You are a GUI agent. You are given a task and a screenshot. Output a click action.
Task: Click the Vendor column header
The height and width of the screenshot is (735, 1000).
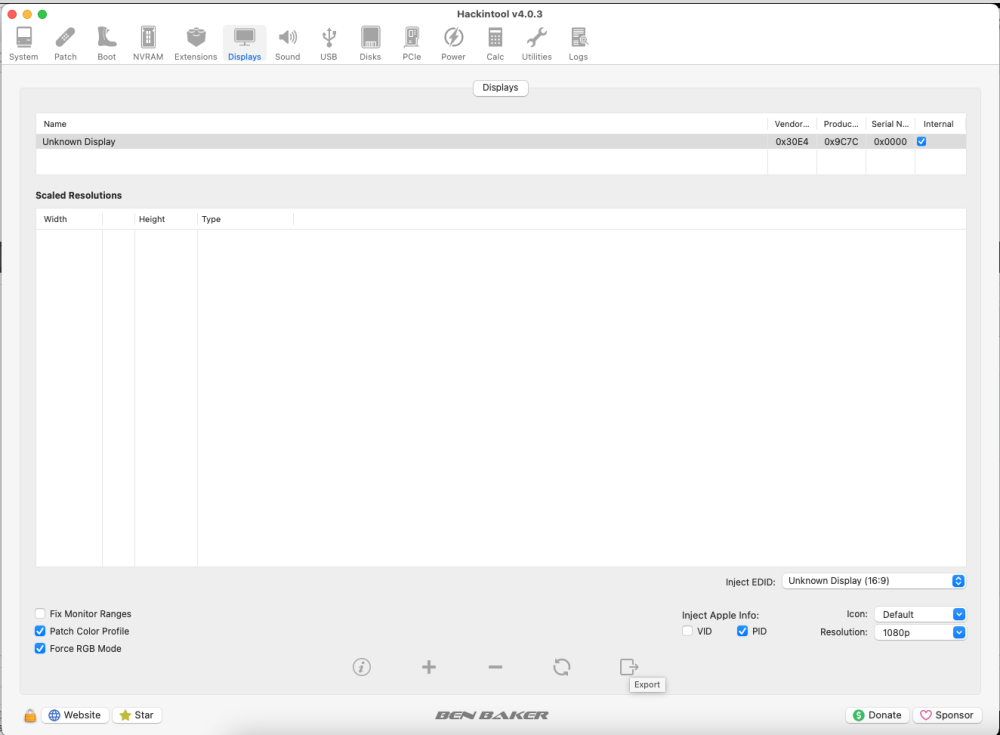792,124
